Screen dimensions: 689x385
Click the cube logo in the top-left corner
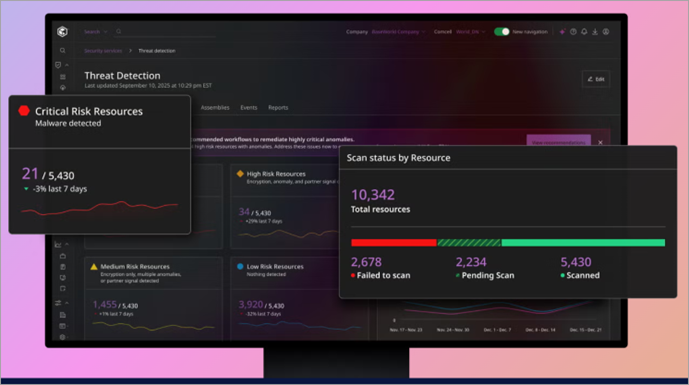point(62,32)
